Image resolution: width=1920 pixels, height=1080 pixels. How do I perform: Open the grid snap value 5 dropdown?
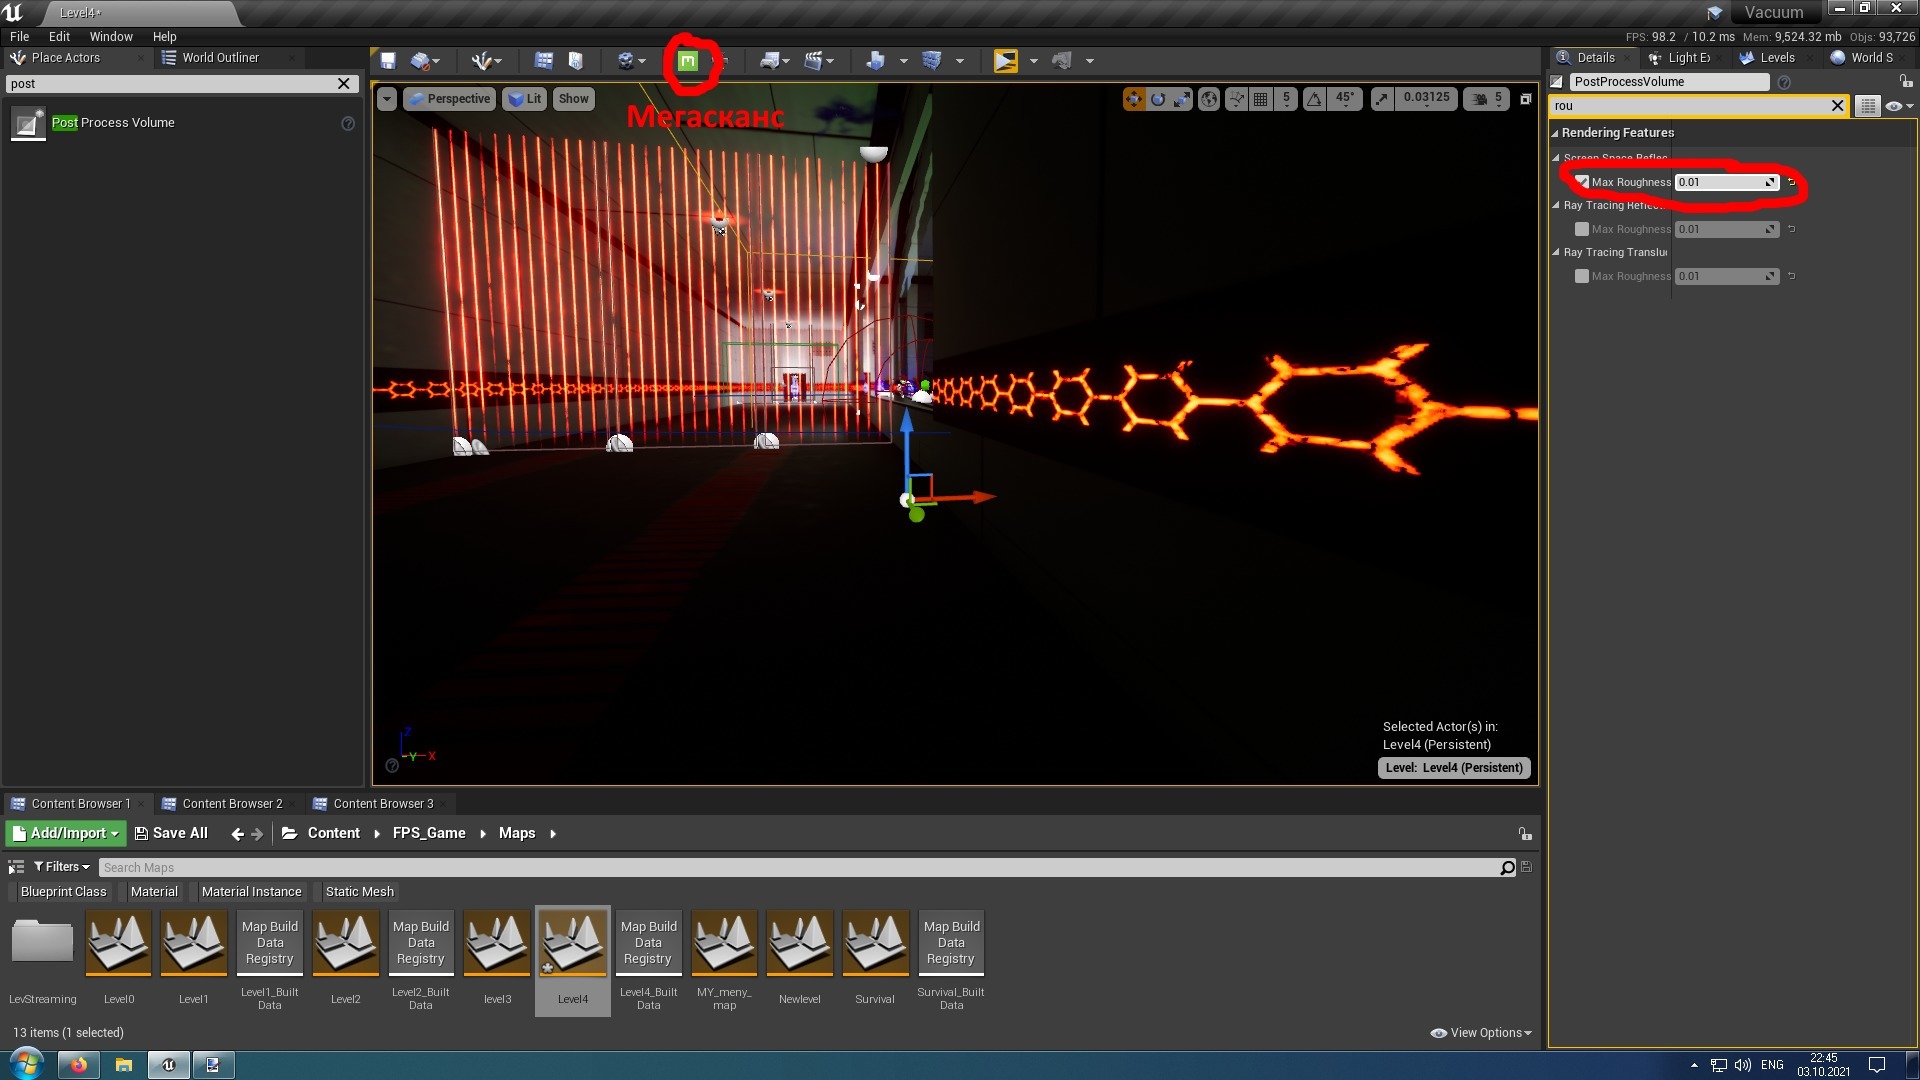(1286, 99)
